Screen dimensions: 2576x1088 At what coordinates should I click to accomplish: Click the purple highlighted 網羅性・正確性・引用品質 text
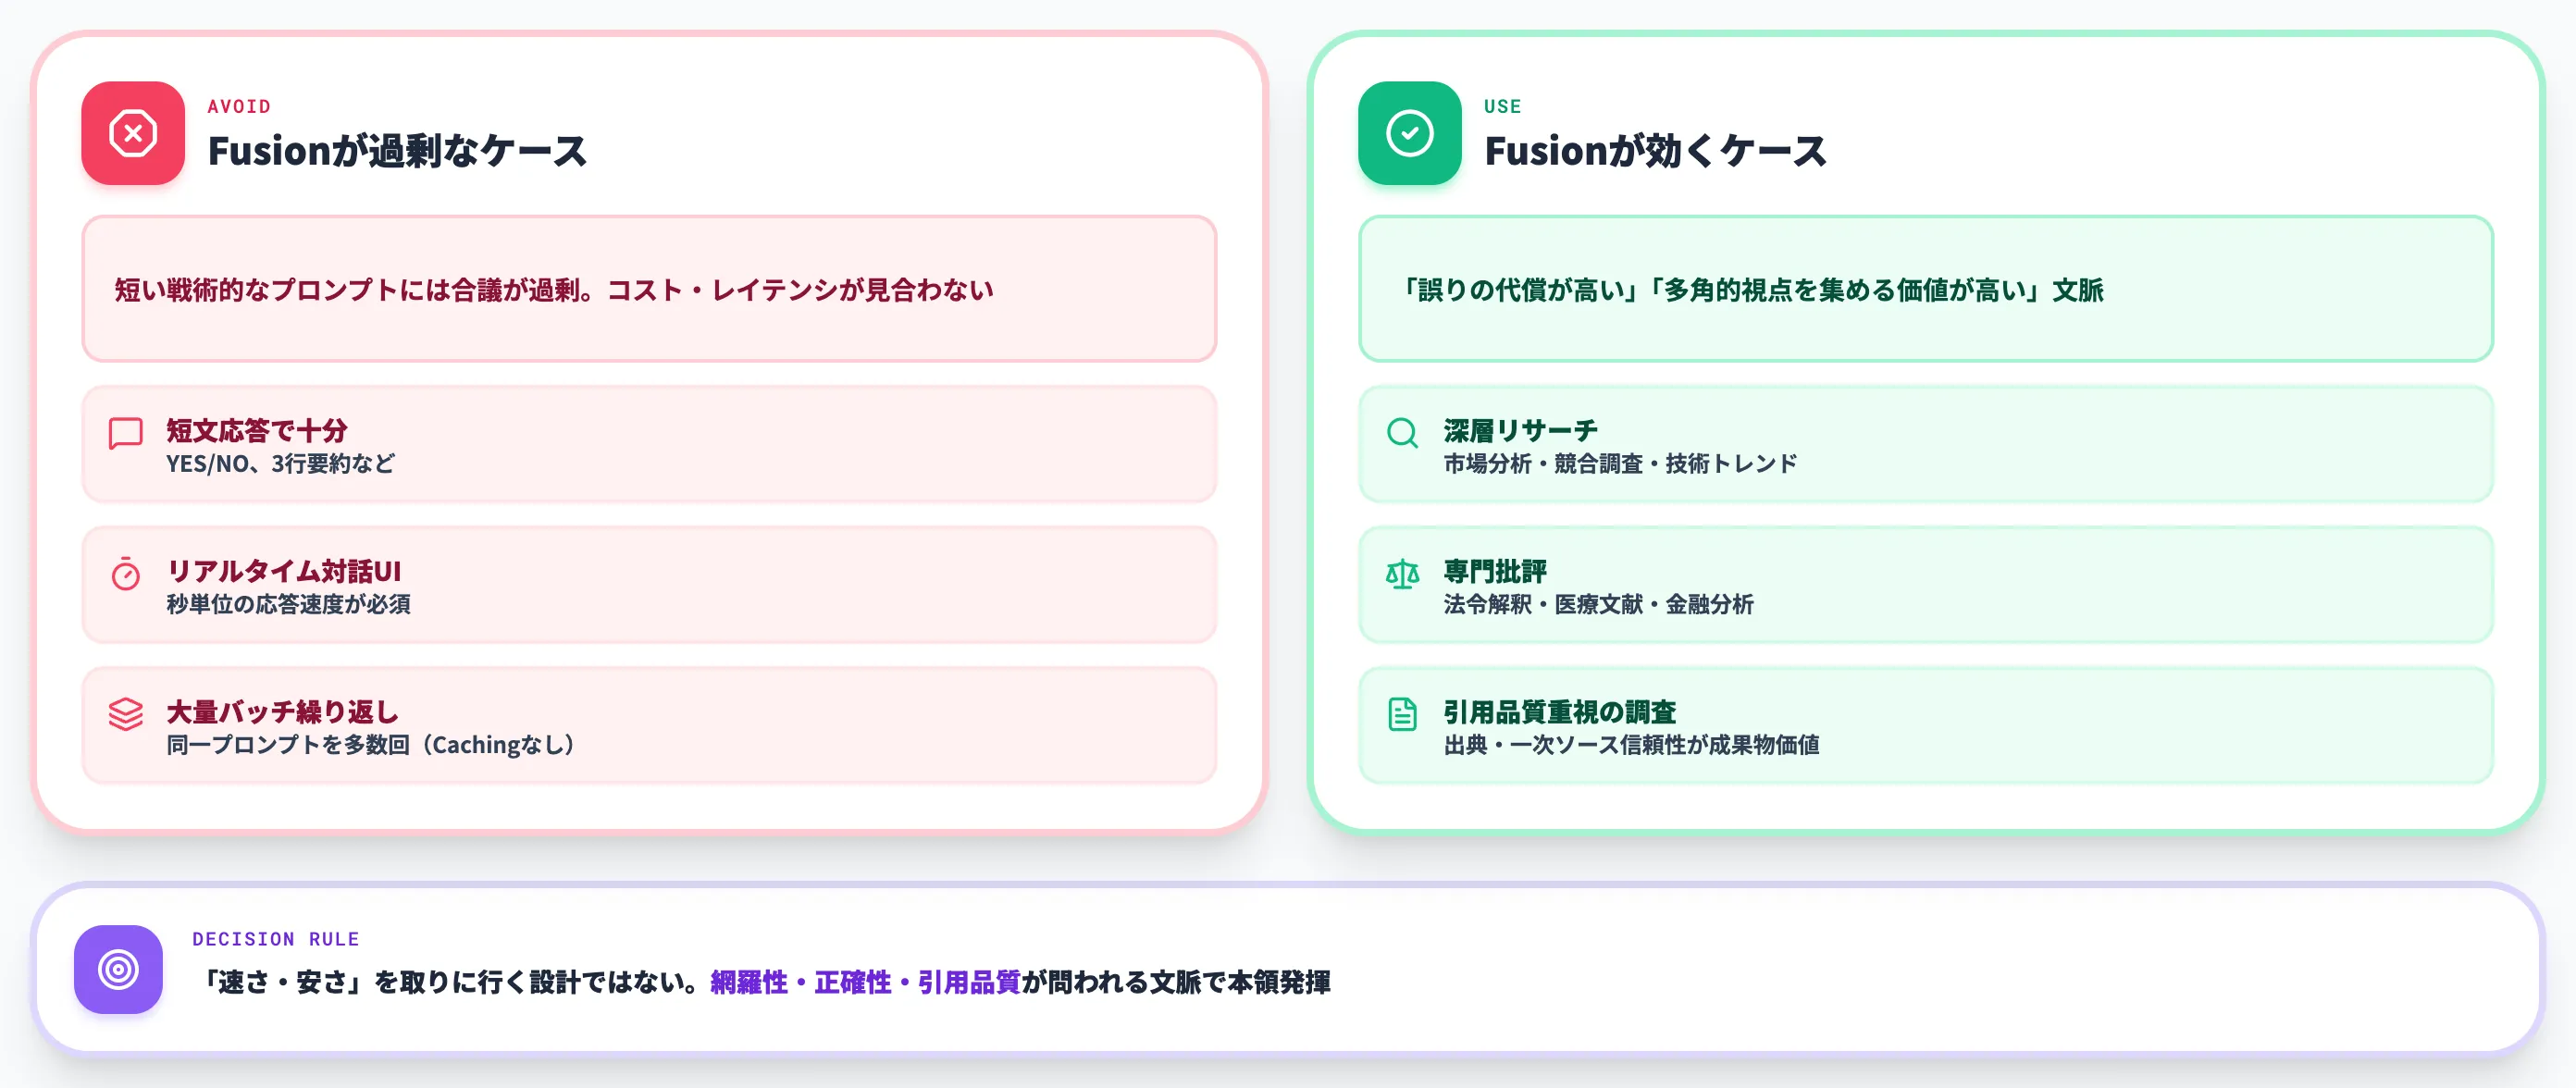pos(865,982)
